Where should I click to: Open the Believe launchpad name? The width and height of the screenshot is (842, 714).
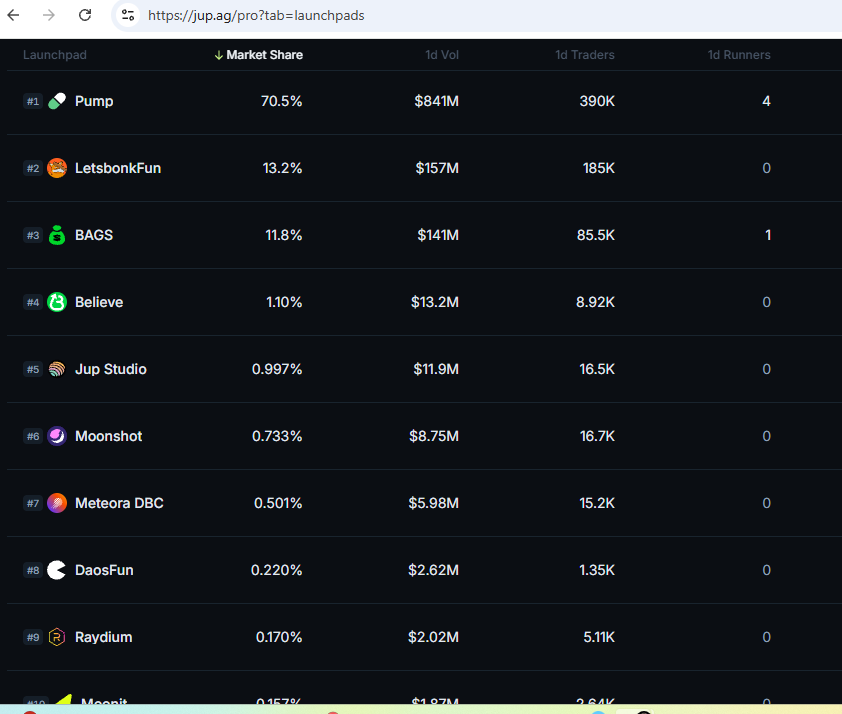99,302
